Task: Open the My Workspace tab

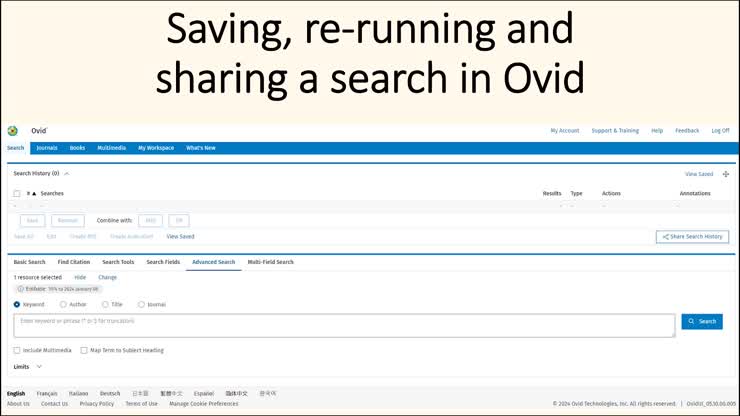Action: coord(156,148)
